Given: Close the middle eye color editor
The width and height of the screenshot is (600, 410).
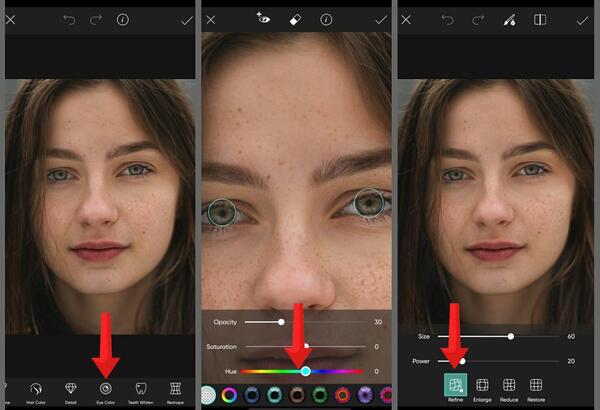Looking at the screenshot, I should (x=211, y=20).
